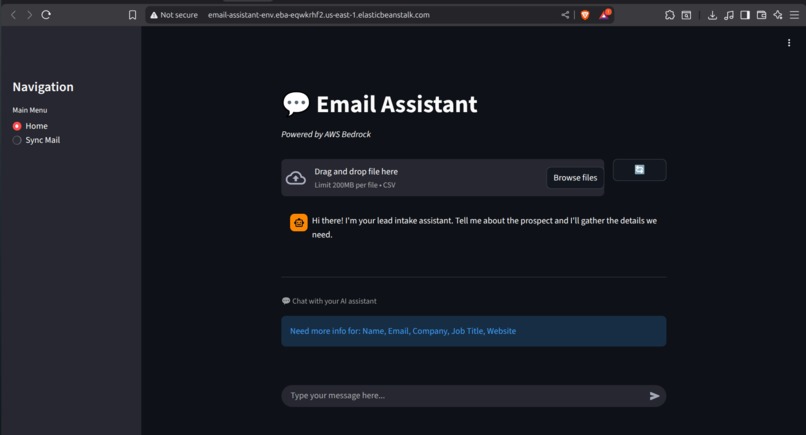Click the Powered by AWS Bedrock text
This screenshot has width=806, height=435.
(x=326, y=134)
